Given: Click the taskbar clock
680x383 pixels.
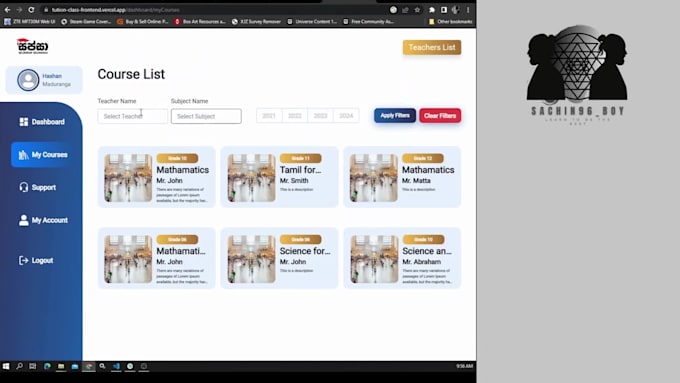Looking at the screenshot, I should point(464,367).
